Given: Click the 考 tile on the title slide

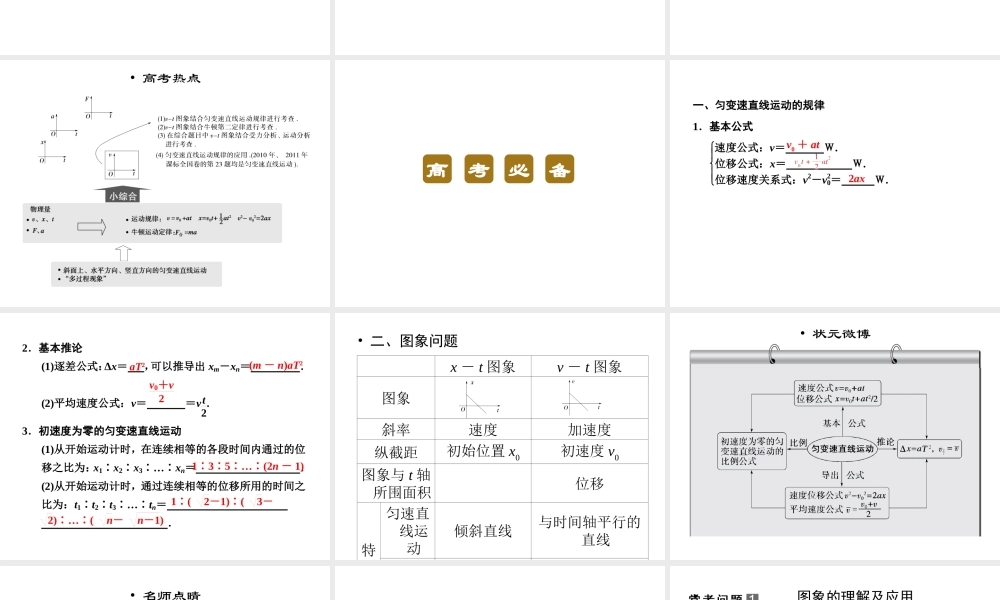Looking at the screenshot, I should [x=478, y=169].
